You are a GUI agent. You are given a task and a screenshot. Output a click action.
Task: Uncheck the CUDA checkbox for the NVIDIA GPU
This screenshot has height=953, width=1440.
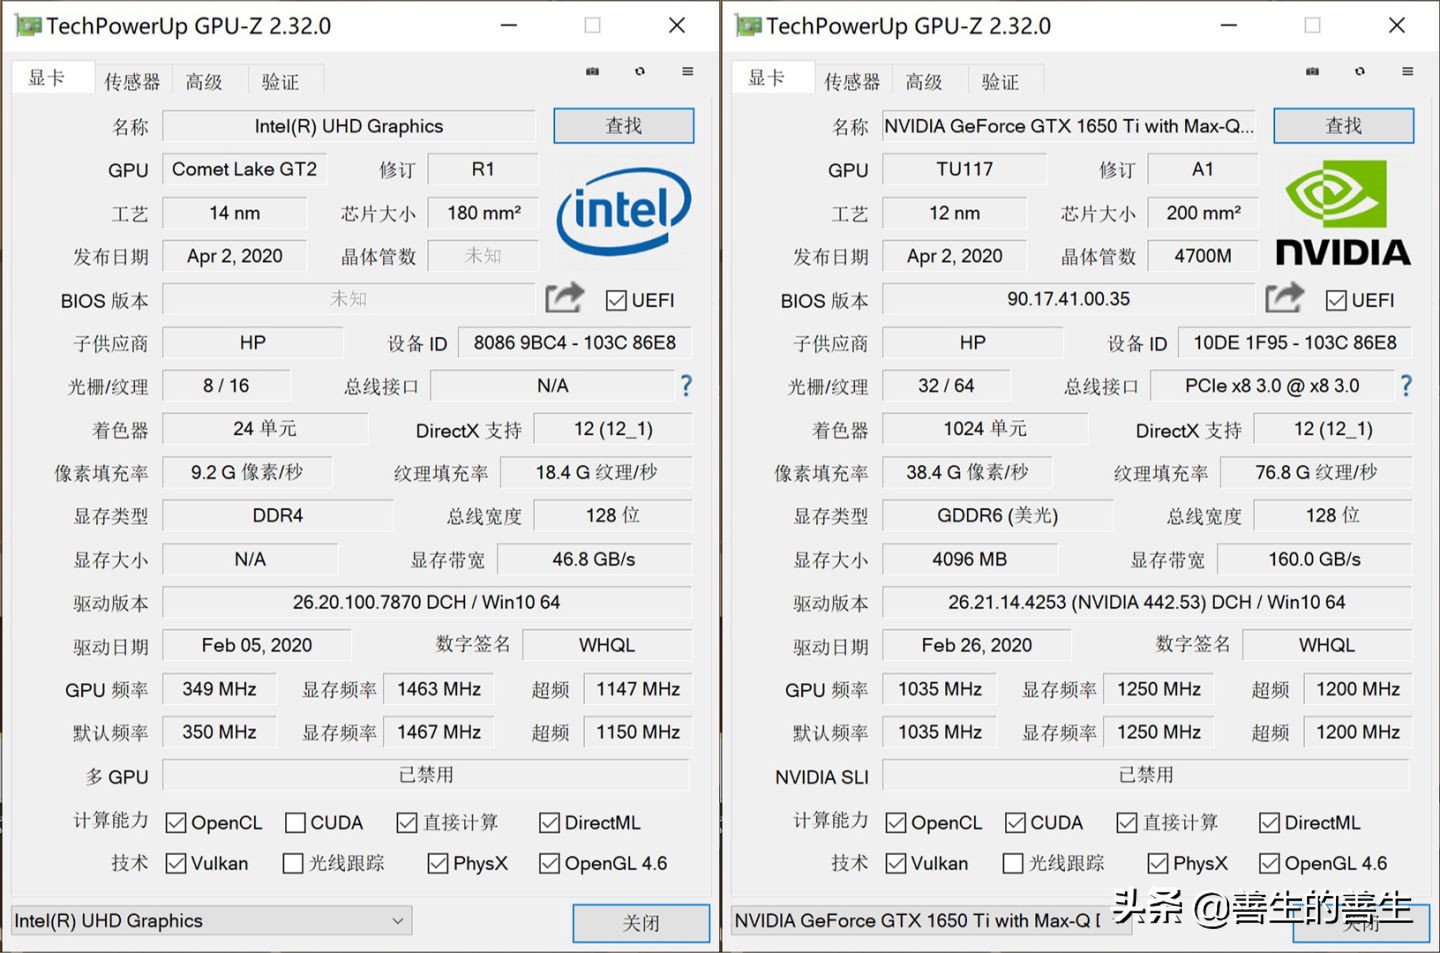coord(1014,822)
